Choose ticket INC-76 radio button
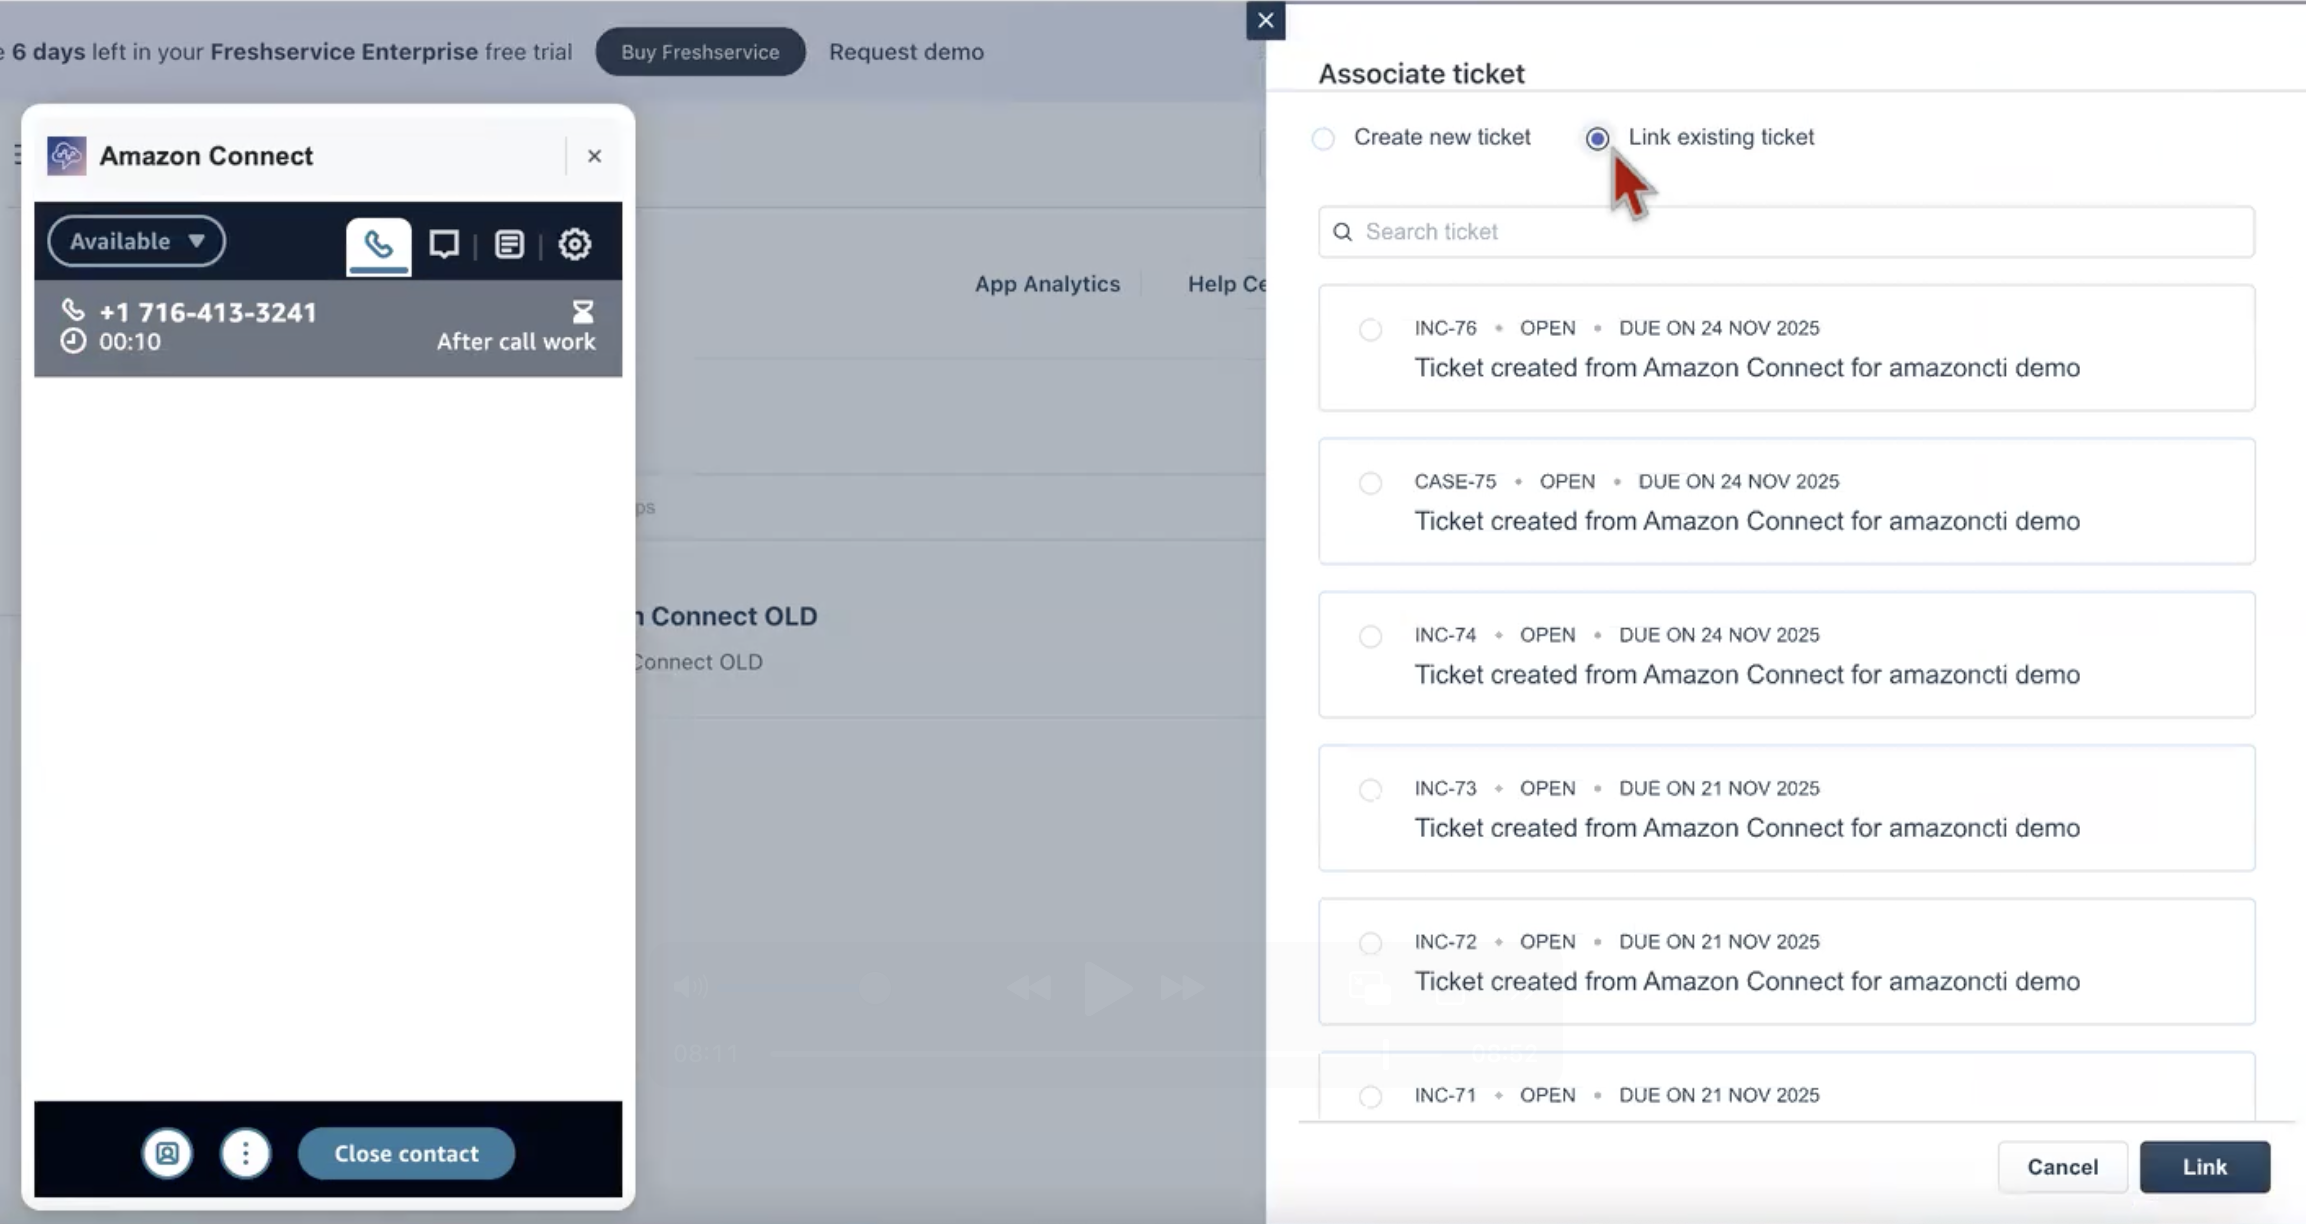The height and width of the screenshot is (1224, 2306). pos(1370,329)
